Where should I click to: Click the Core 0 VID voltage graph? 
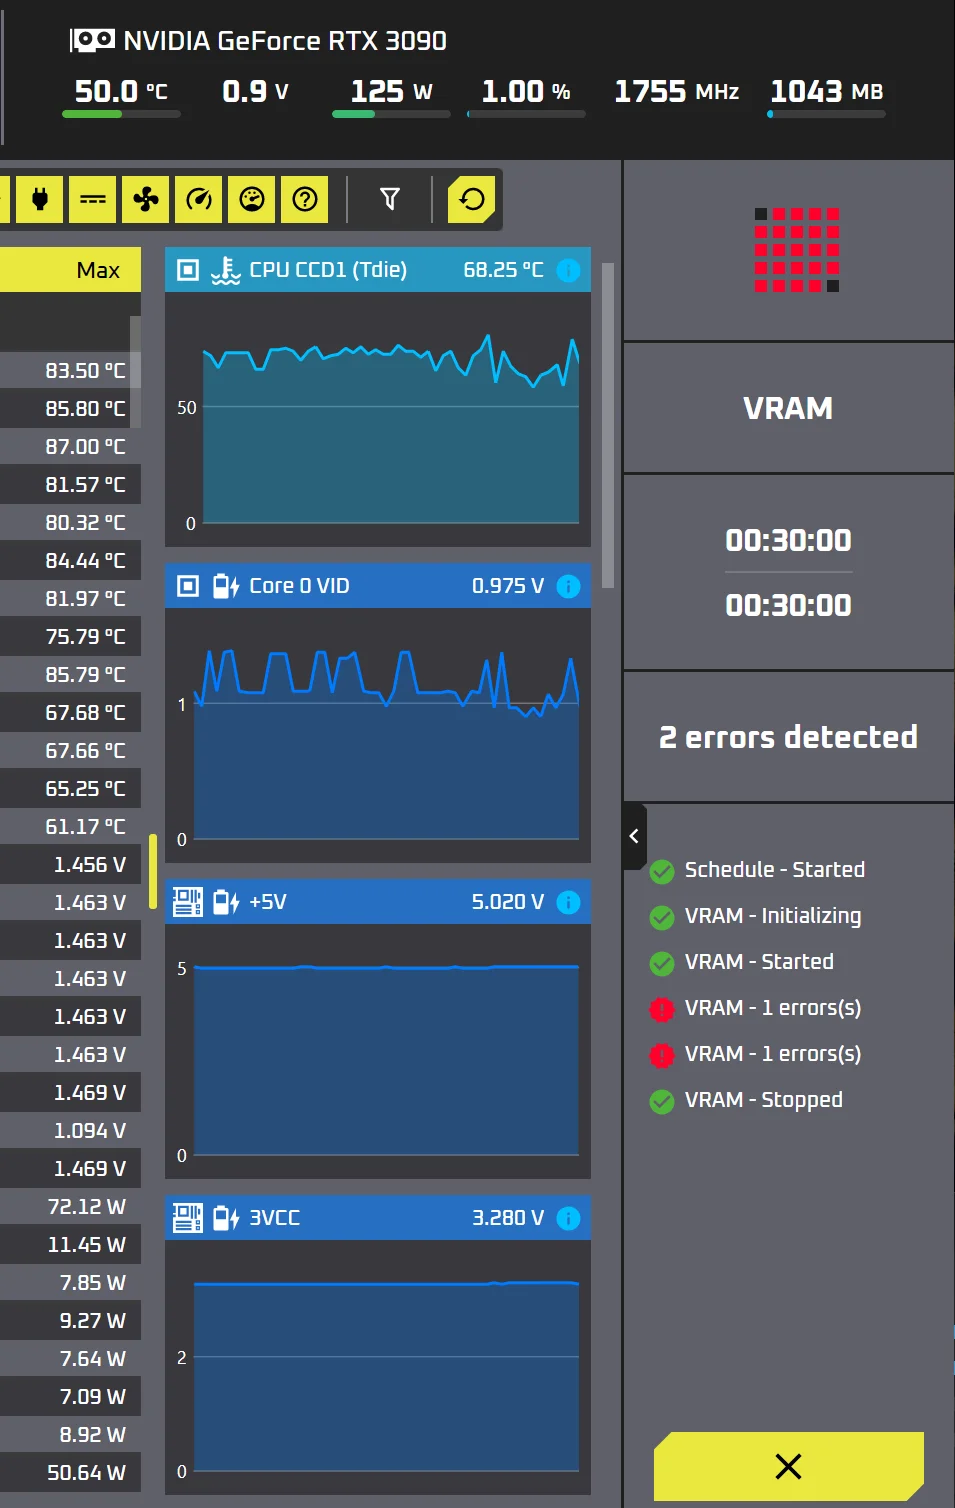click(x=378, y=735)
